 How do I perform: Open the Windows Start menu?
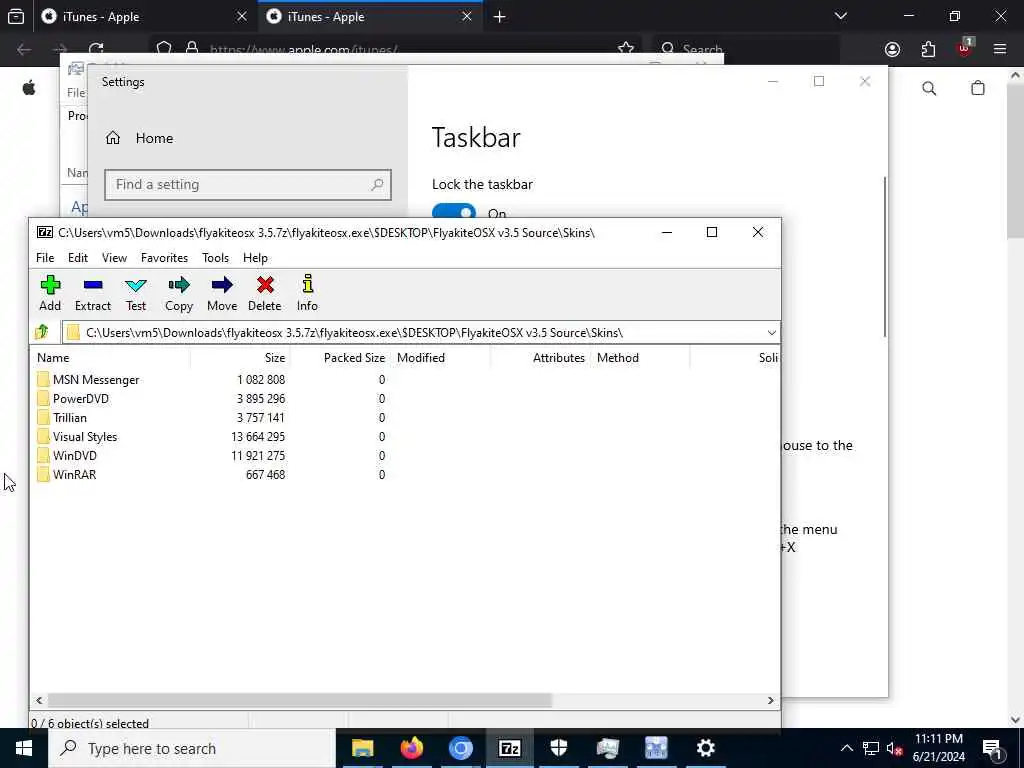[24, 748]
